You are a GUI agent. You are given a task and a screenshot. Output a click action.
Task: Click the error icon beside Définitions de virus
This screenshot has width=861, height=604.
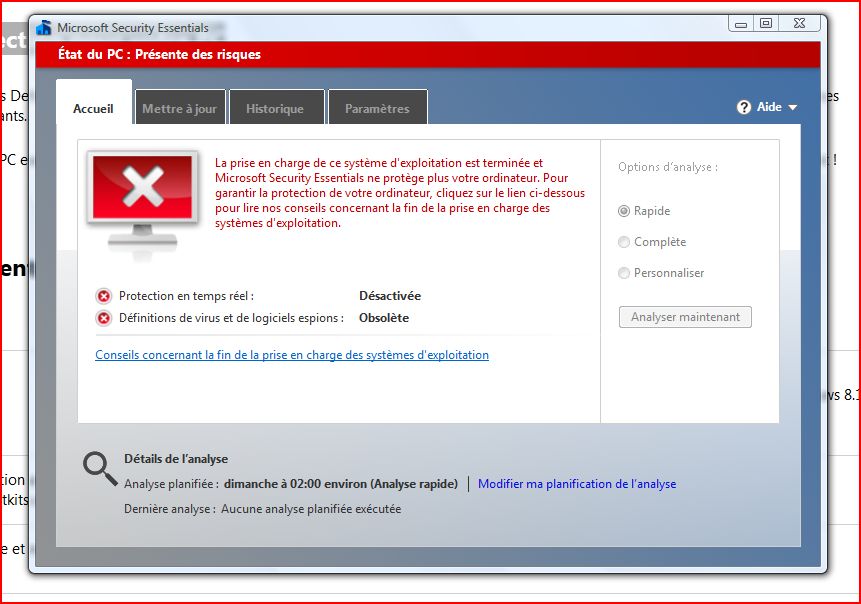(x=104, y=318)
